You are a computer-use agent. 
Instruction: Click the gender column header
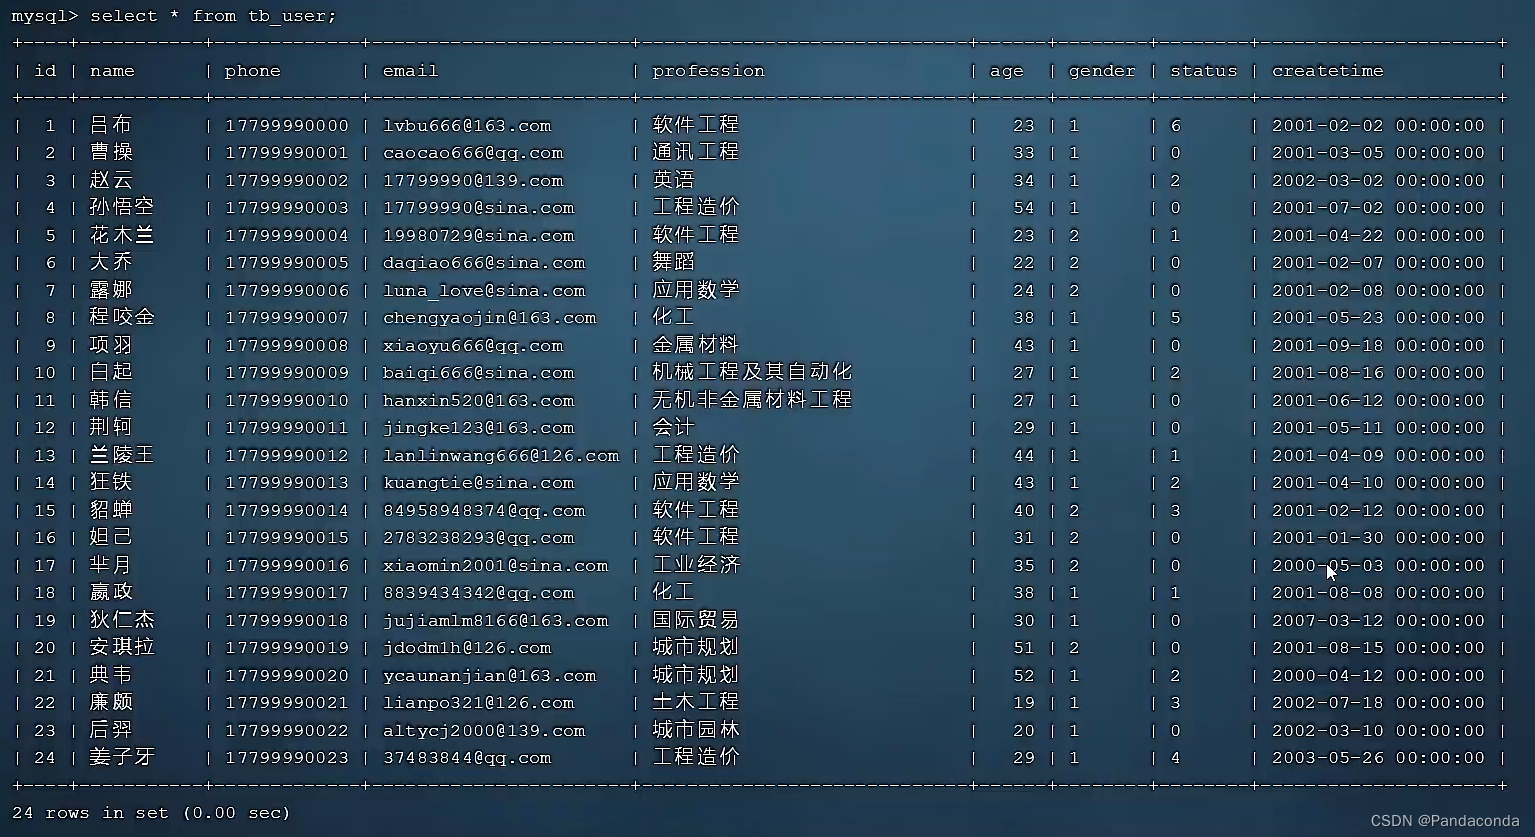pos(1101,70)
